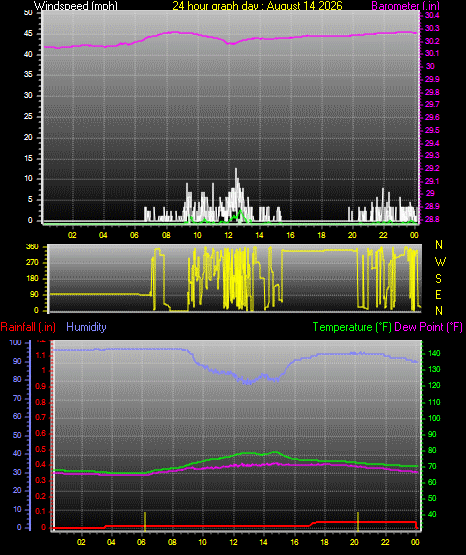Click the magenta 'Dew Point (°F)' legend label
The height and width of the screenshot is (555, 466).
(428, 327)
